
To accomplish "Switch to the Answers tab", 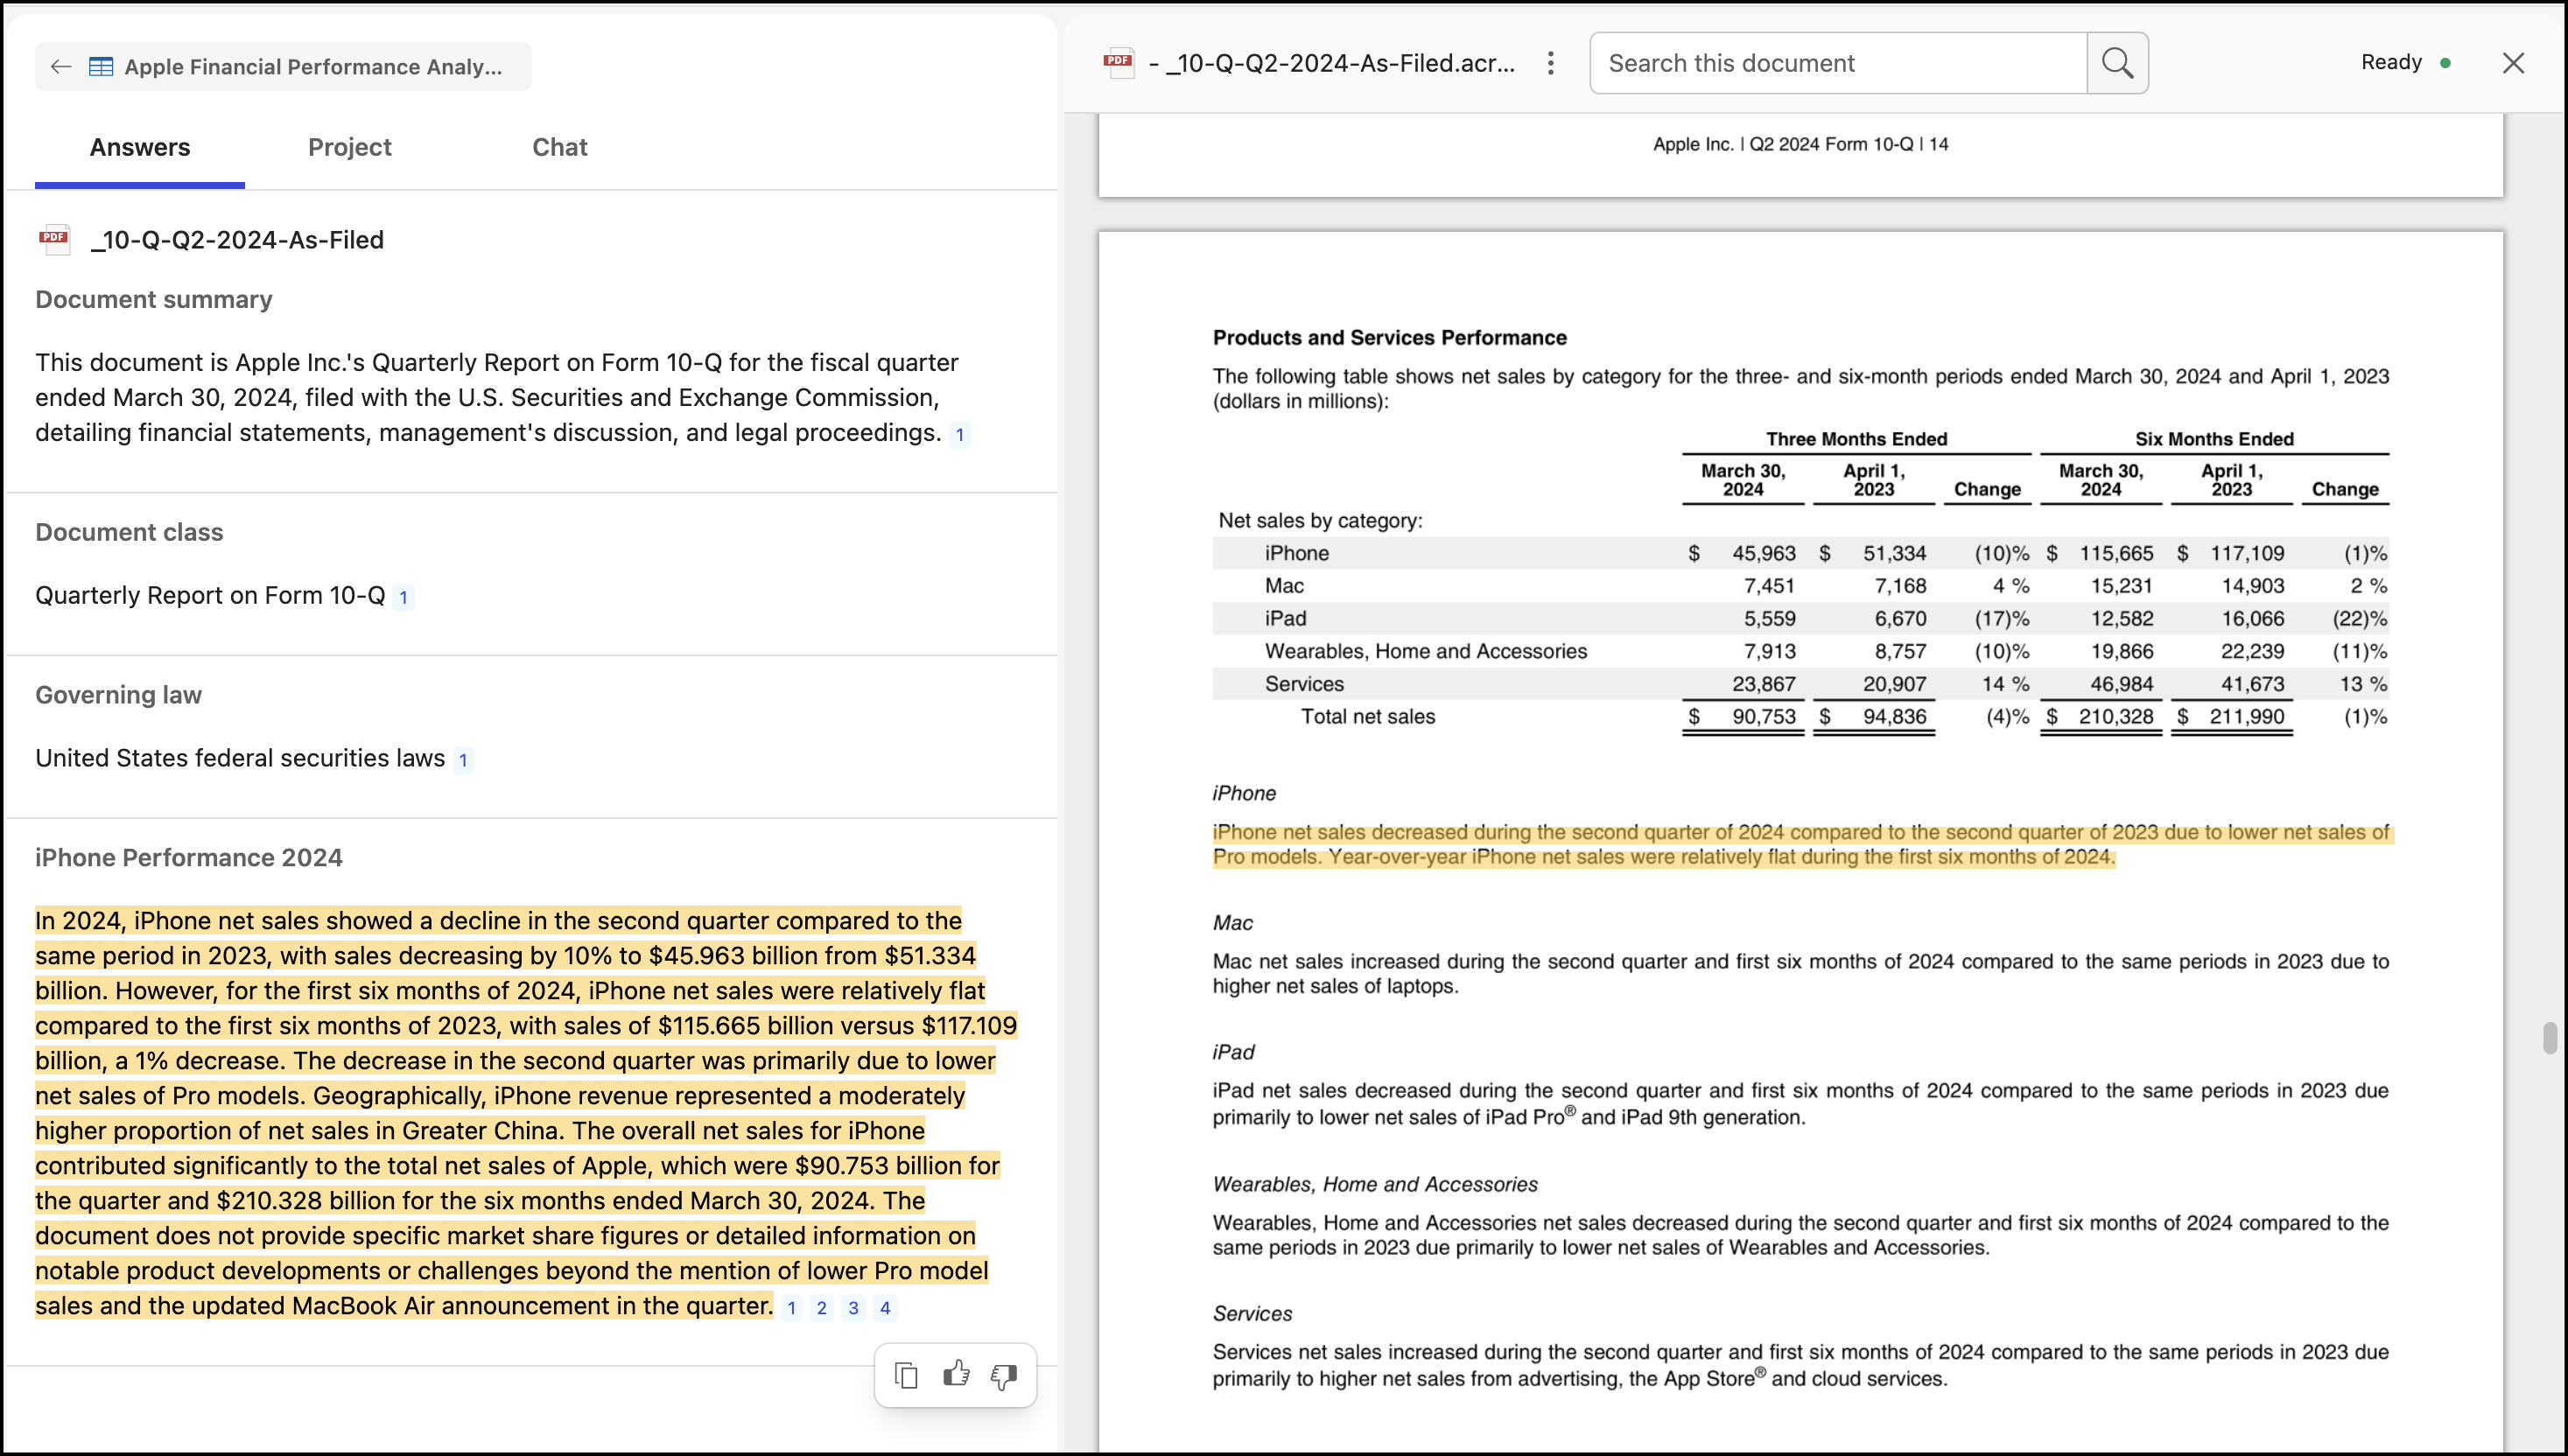I will coord(140,148).
